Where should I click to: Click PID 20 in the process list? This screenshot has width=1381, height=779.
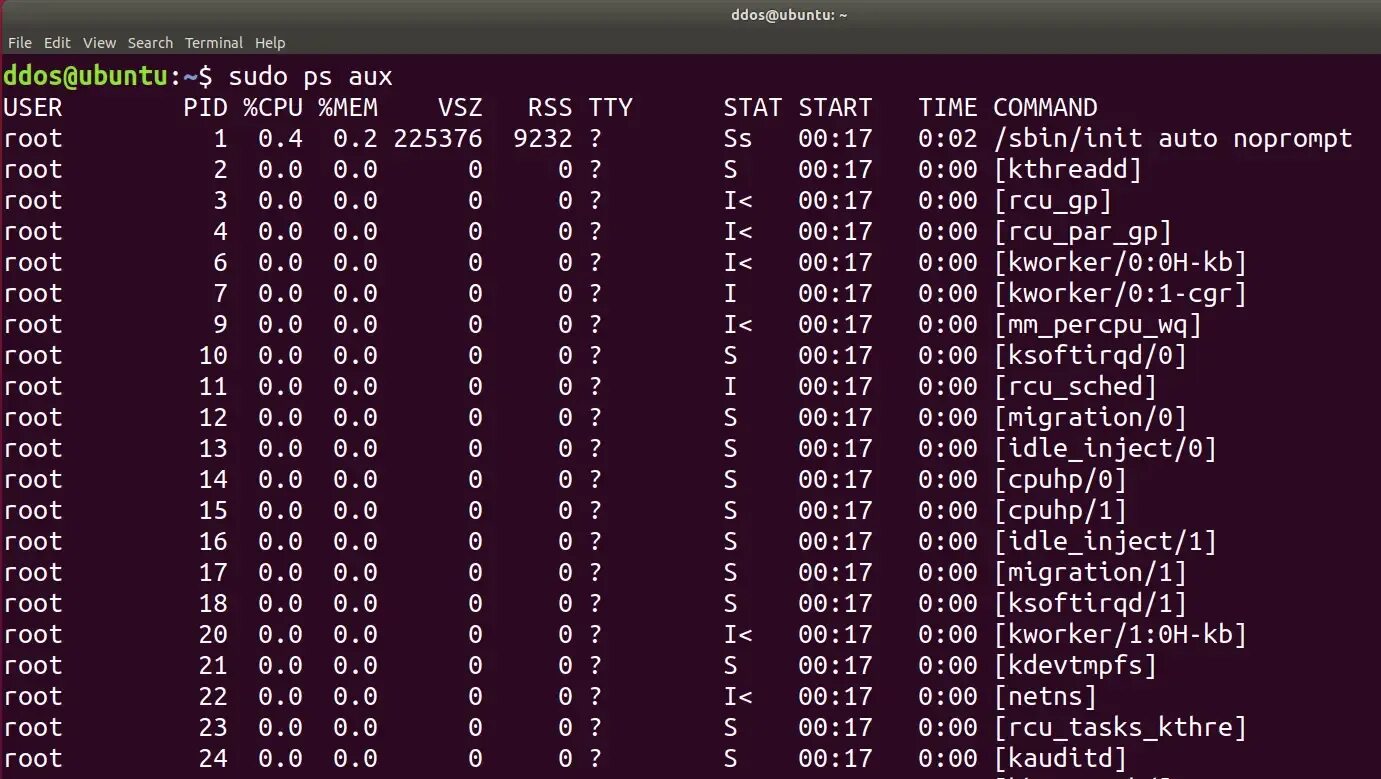213,634
